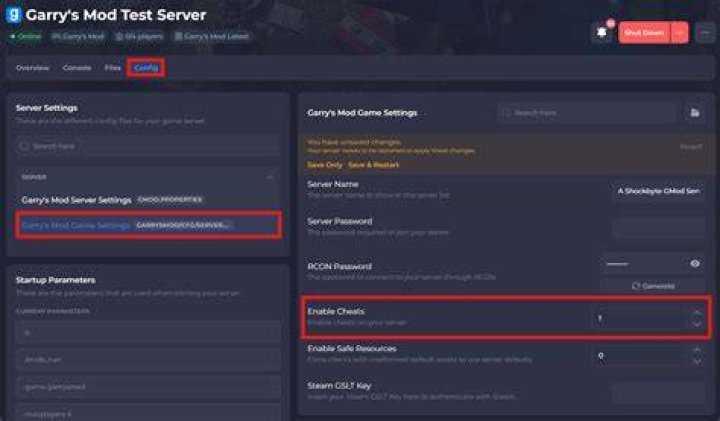Viewport: 720px width, 421px height.
Task: Edit the Server Name field
Action: pyautogui.click(x=658, y=191)
